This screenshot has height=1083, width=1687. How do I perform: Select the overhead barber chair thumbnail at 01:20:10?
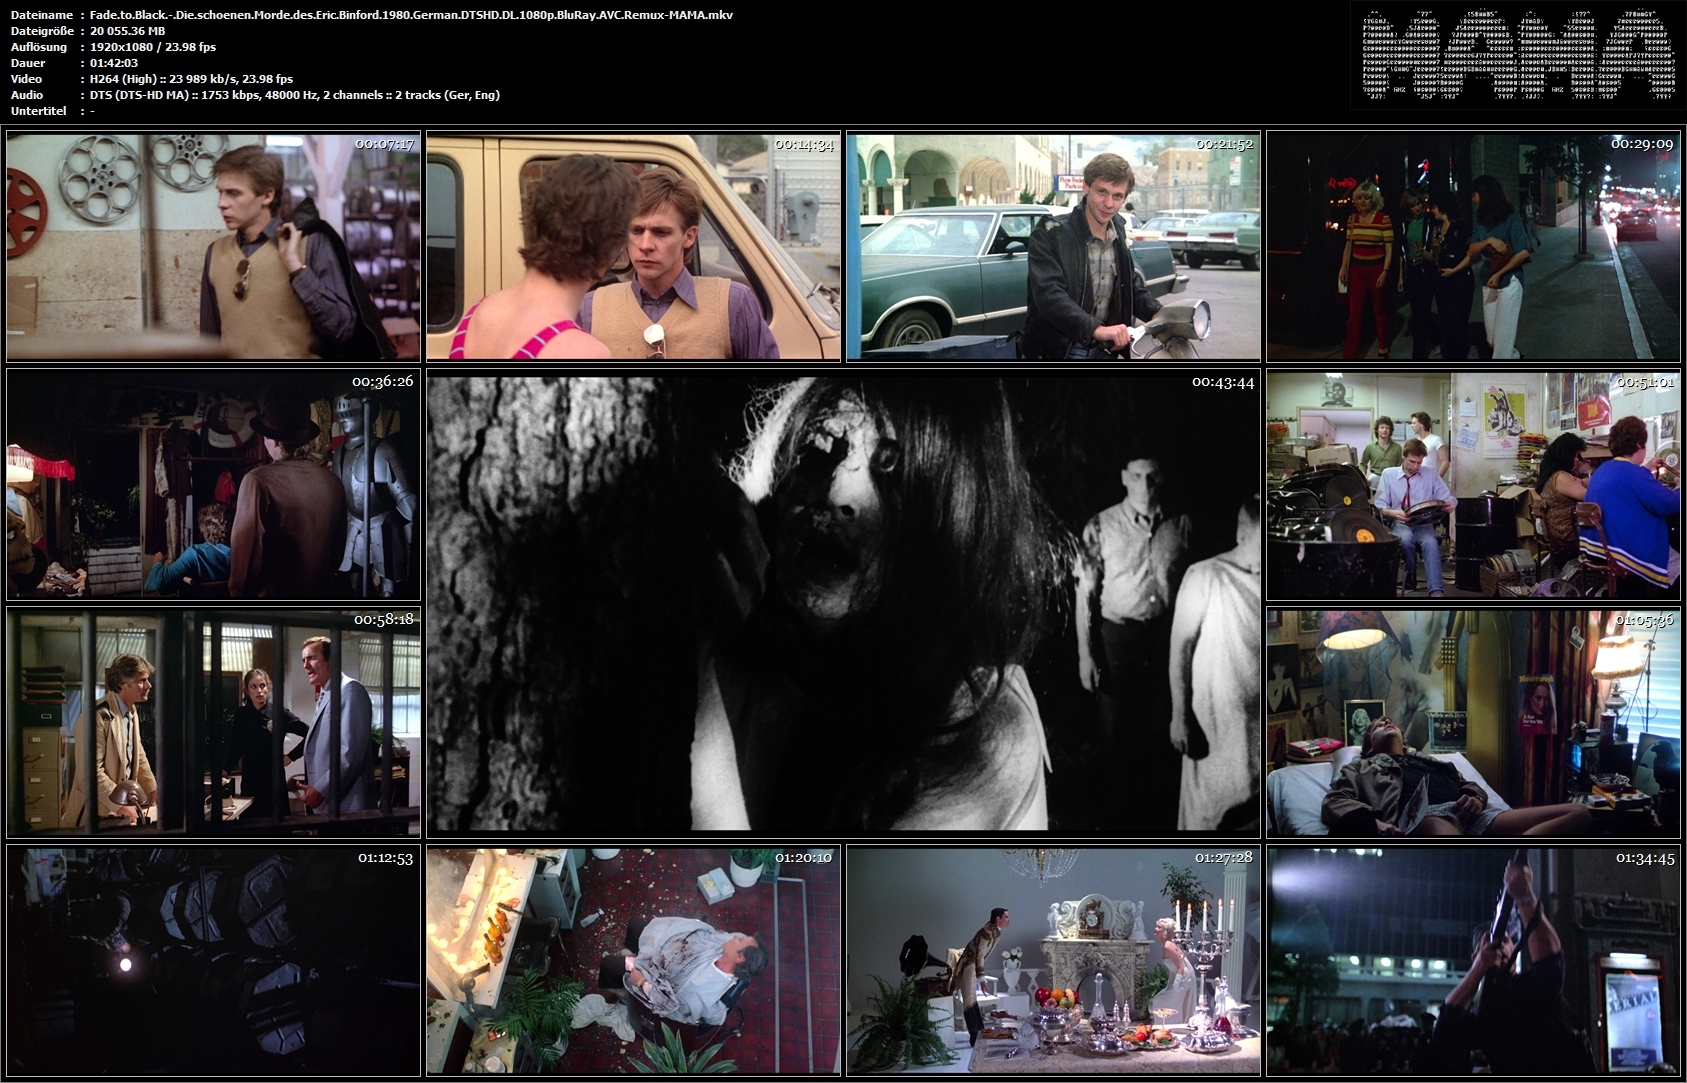(x=633, y=960)
